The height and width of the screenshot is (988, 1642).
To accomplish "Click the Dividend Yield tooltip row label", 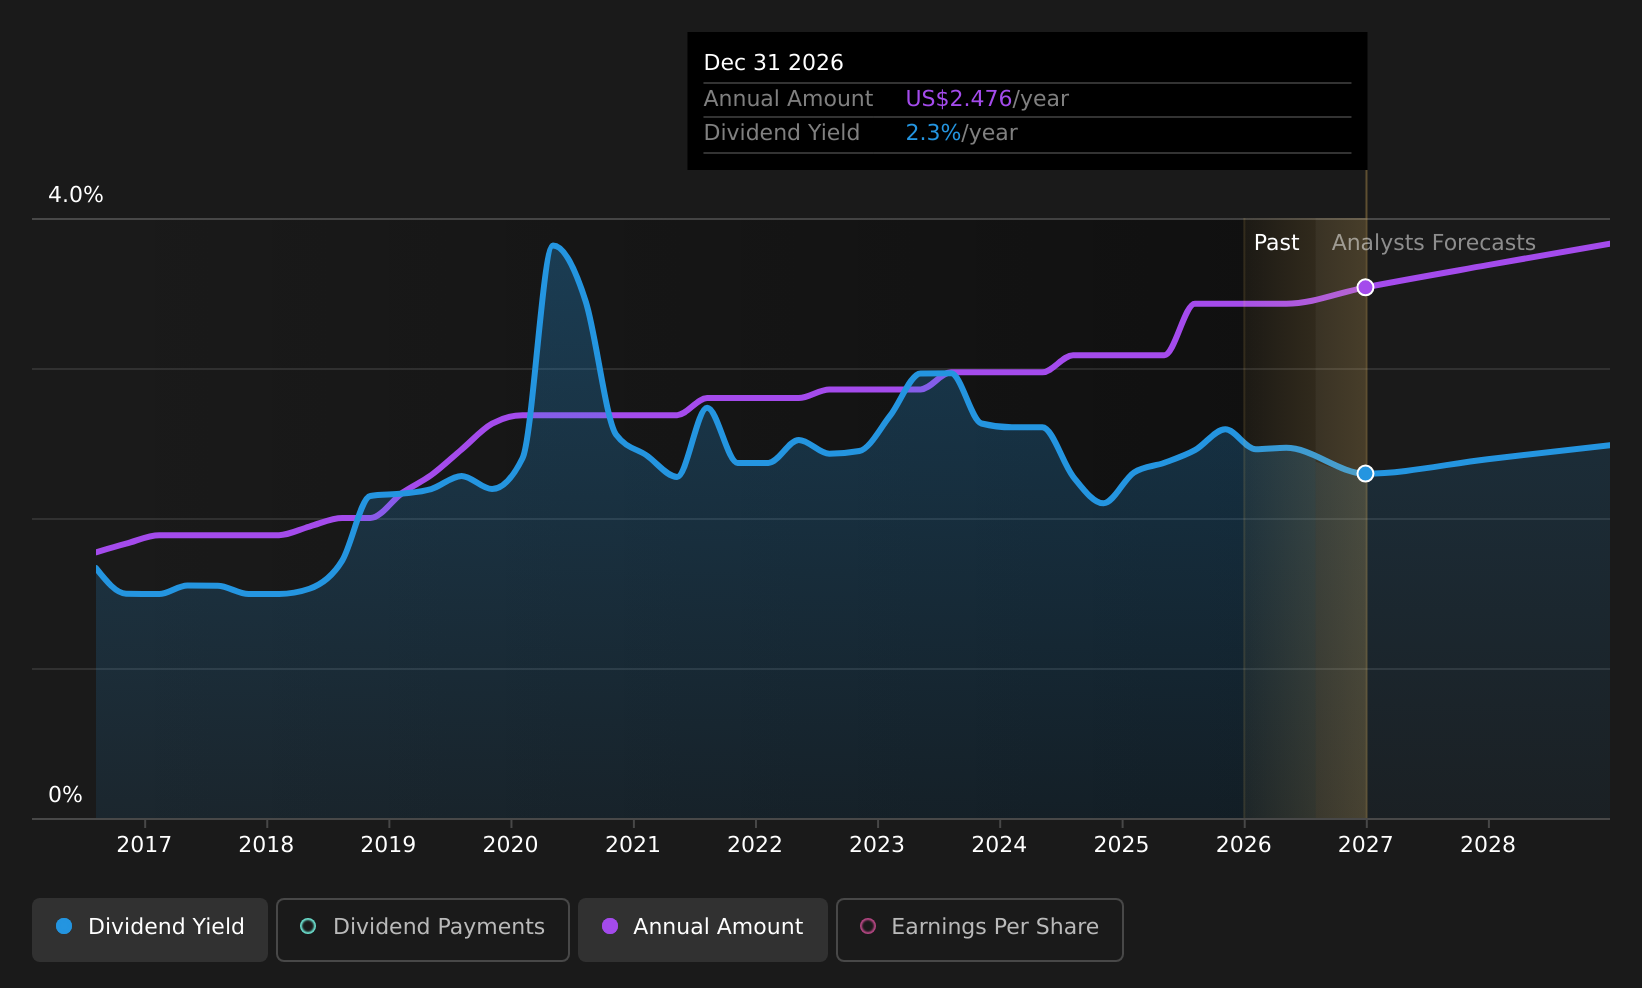I will coord(781,133).
